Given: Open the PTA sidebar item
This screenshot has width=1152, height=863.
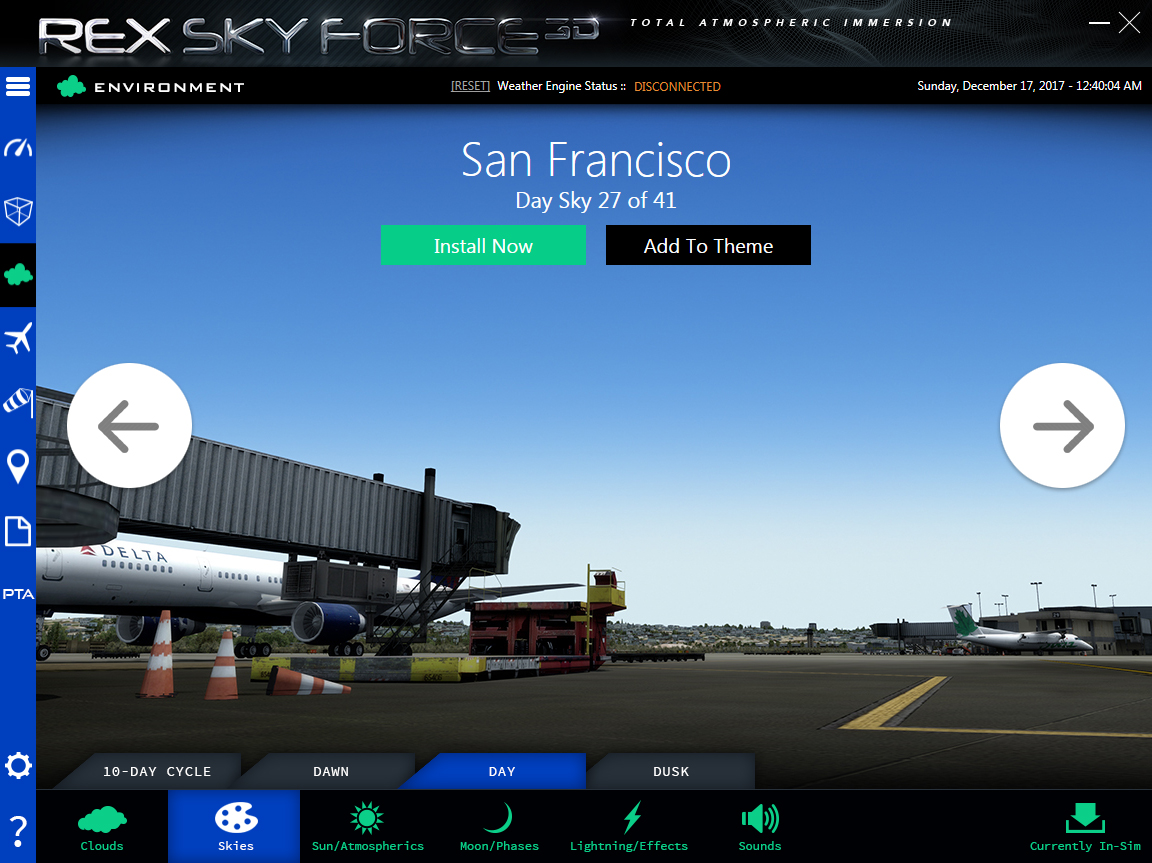Looking at the screenshot, I should [x=18, y=593].
